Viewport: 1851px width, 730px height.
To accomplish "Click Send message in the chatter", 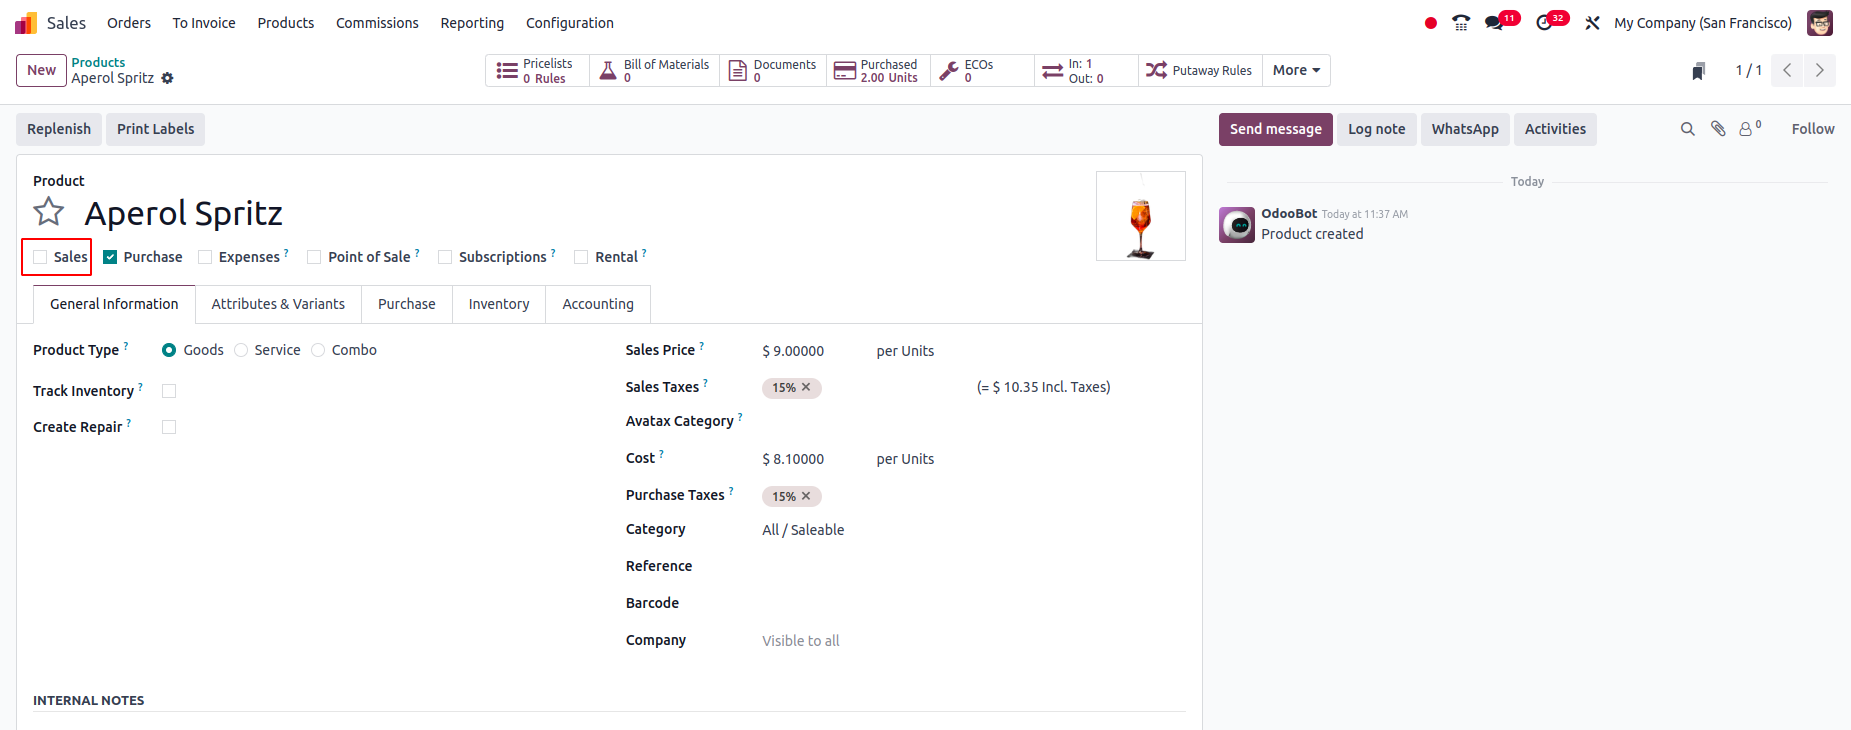I will 1276,129.
